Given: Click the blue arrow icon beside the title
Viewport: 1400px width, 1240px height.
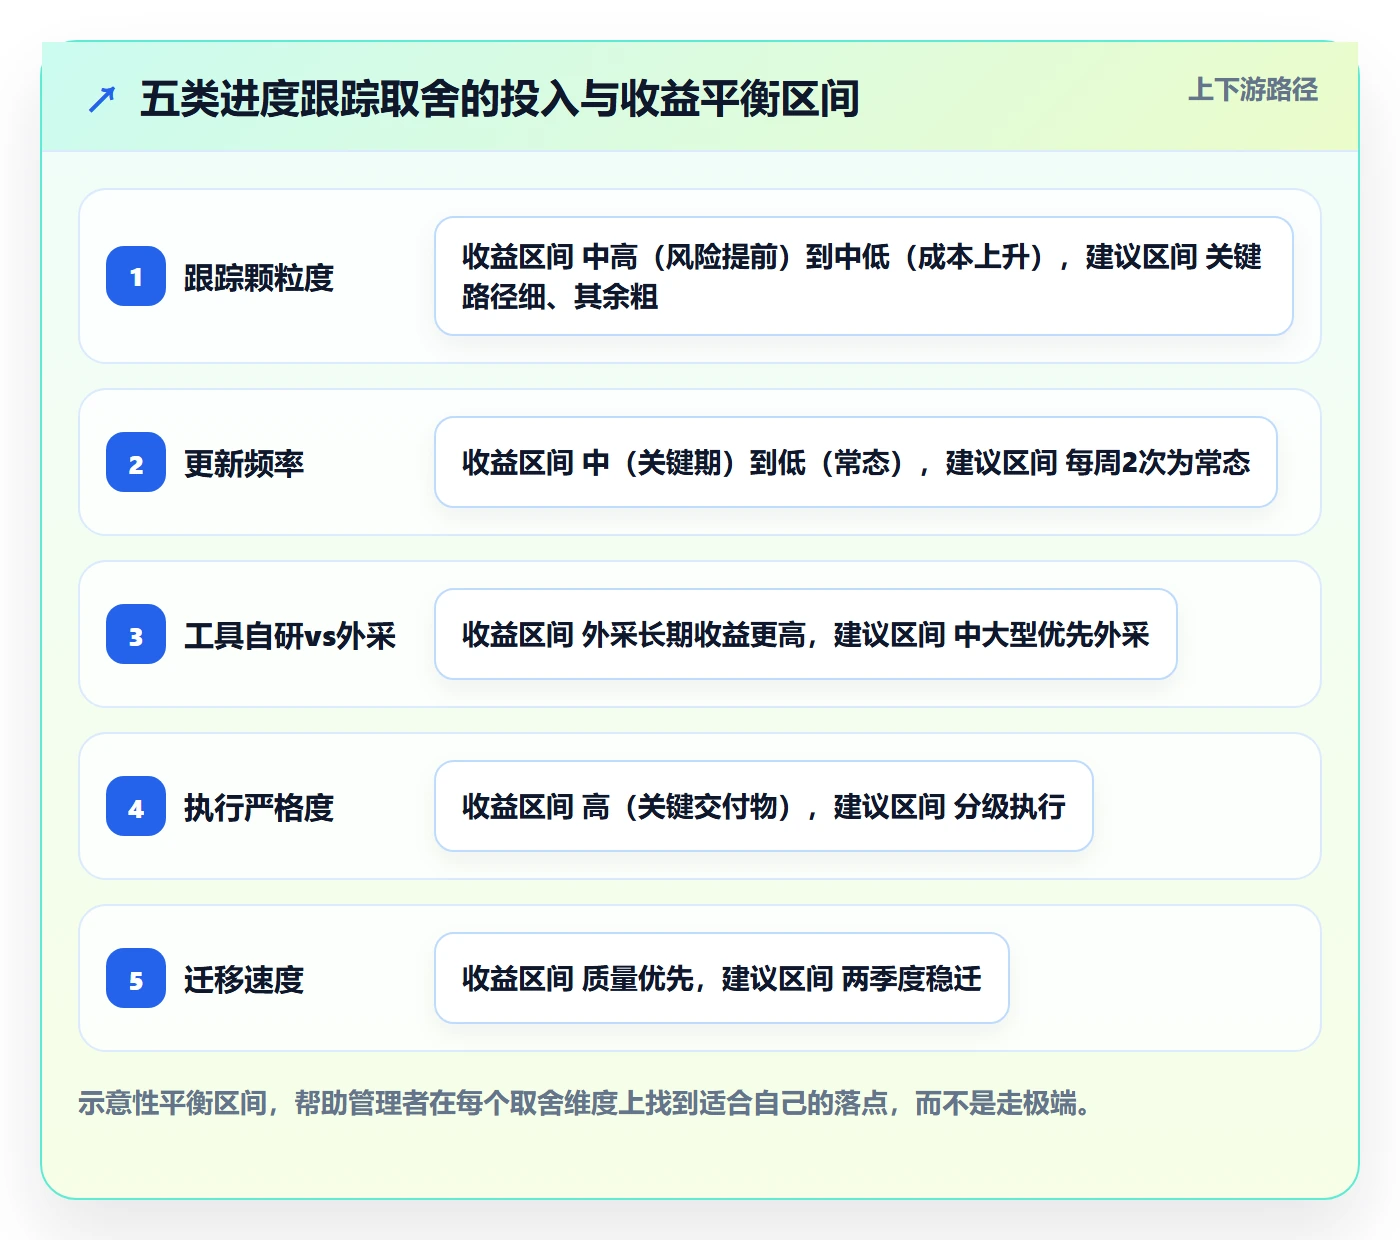Looking at the screenshot, I should tap(102, 99).
